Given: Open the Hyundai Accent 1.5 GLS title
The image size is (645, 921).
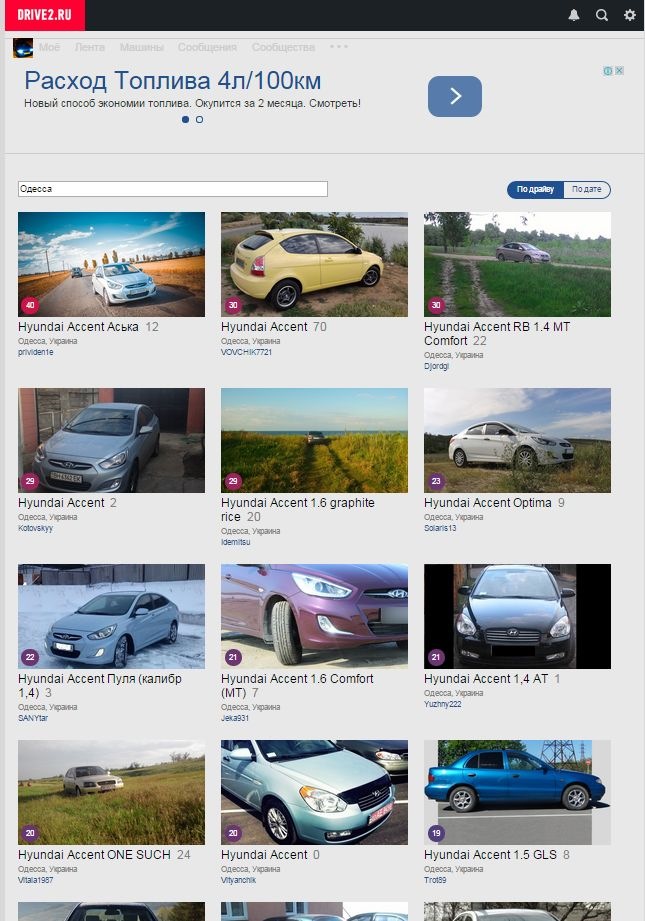Looking at the screenshot, I should click(x=490, y=855).
